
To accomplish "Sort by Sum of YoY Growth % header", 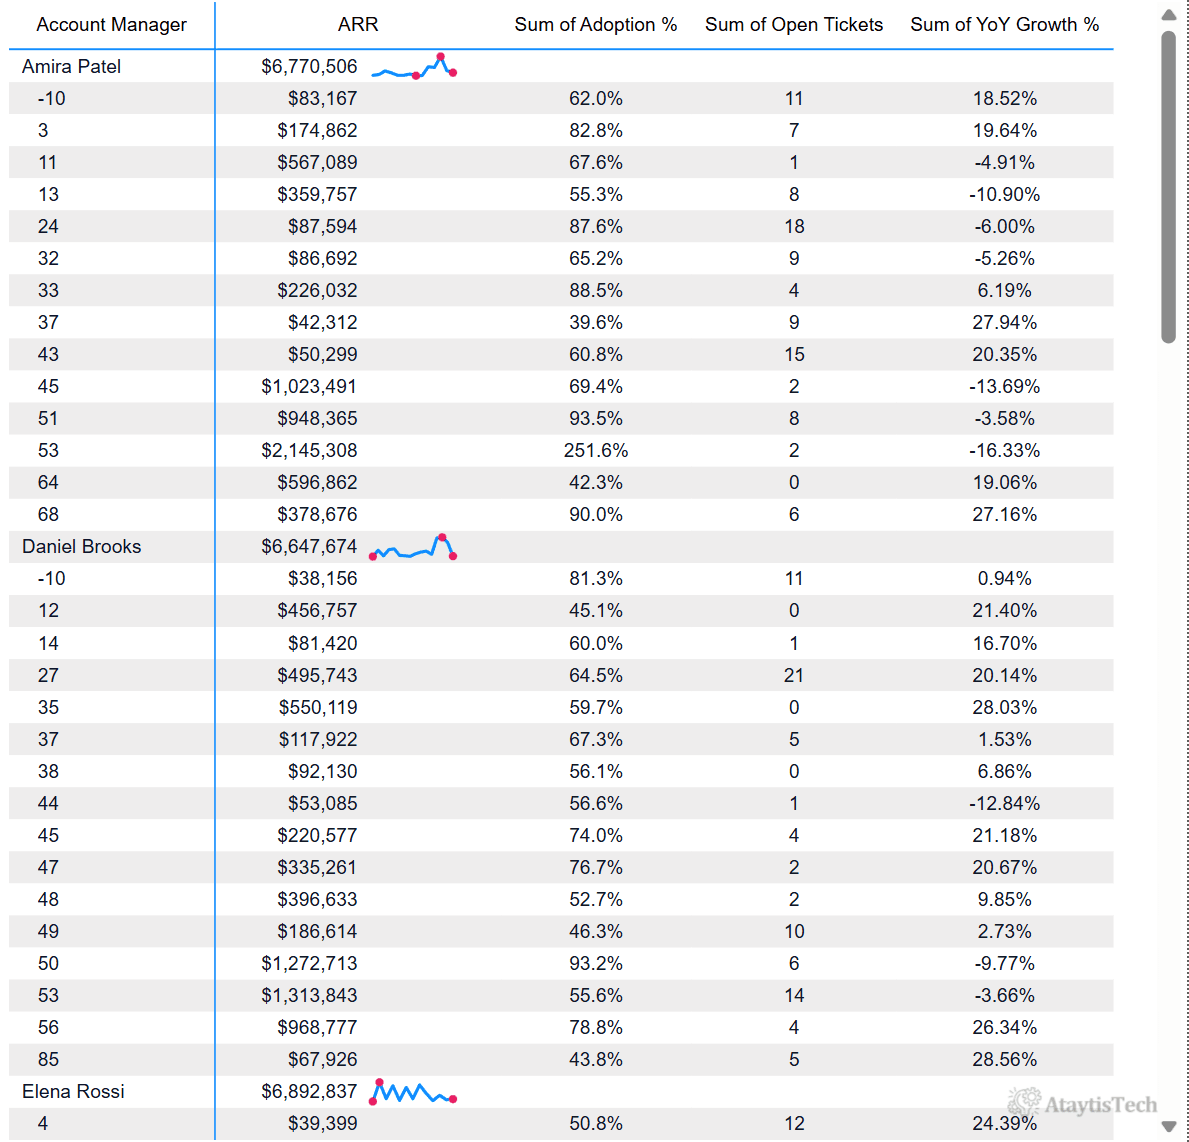I will tap(1005, 24).
